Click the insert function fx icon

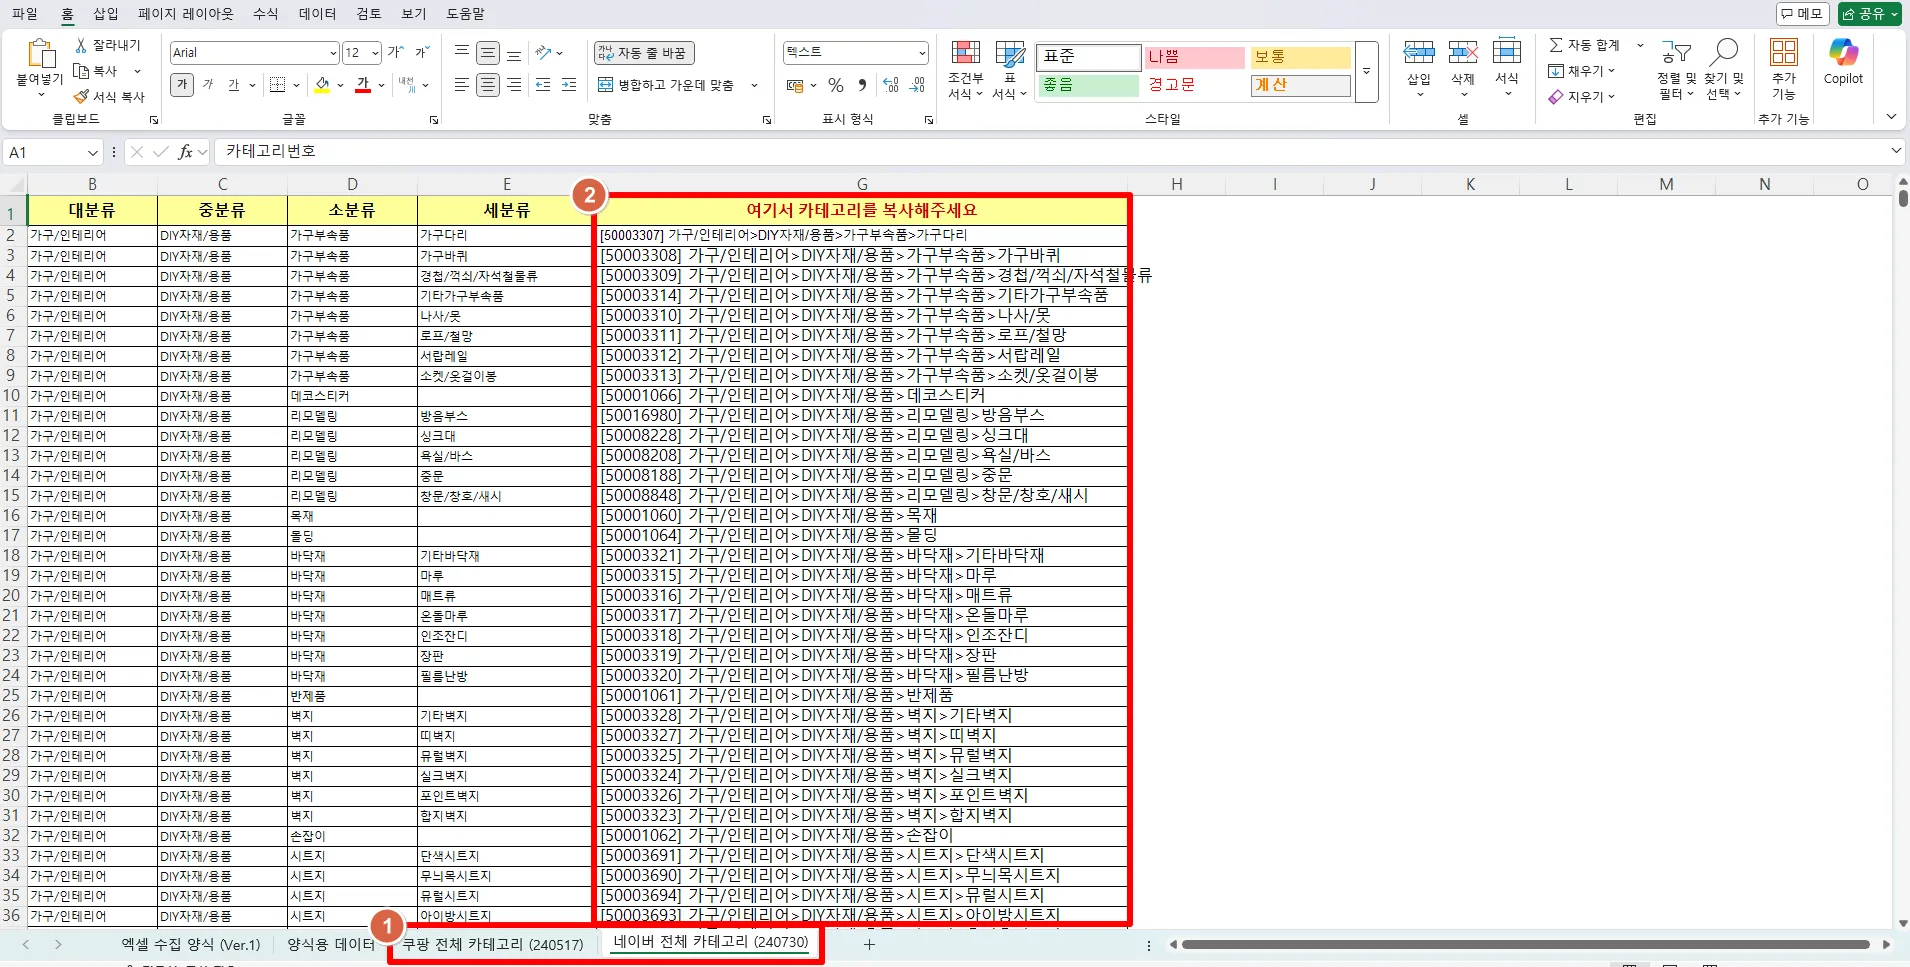click(x=185, y=152)
